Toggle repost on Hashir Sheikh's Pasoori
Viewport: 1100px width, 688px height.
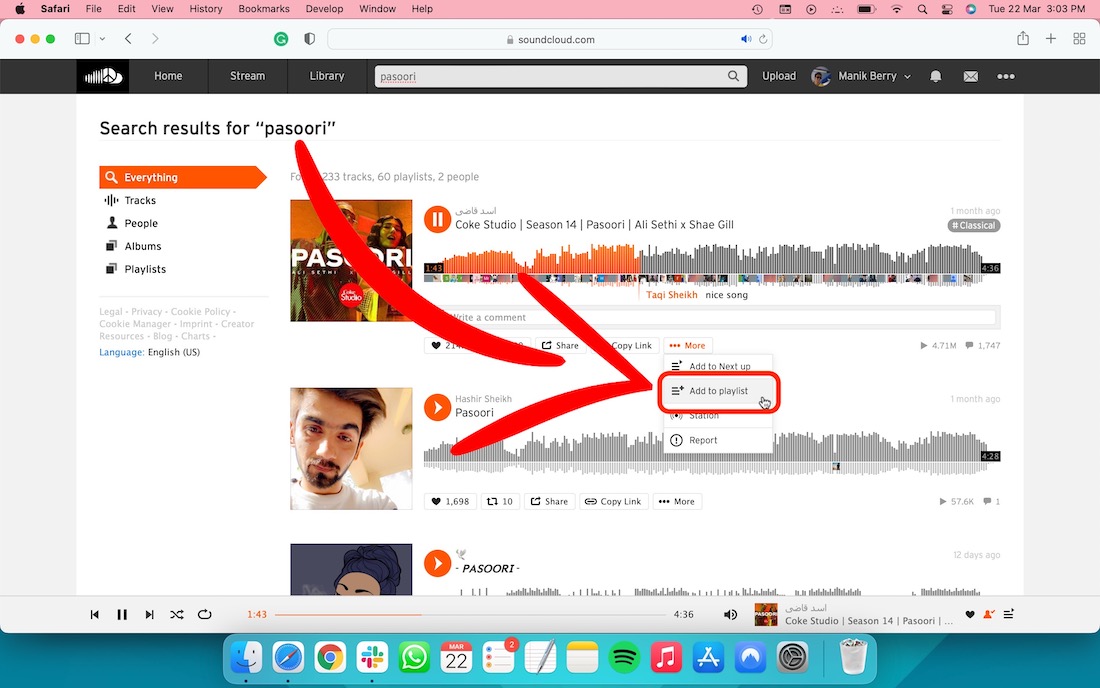[500, 501]
